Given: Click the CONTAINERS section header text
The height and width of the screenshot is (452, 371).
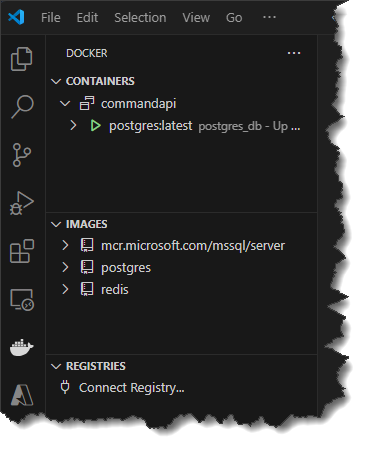Looking at the screenshot, I should pyautogui.click(x=100, y=81).
